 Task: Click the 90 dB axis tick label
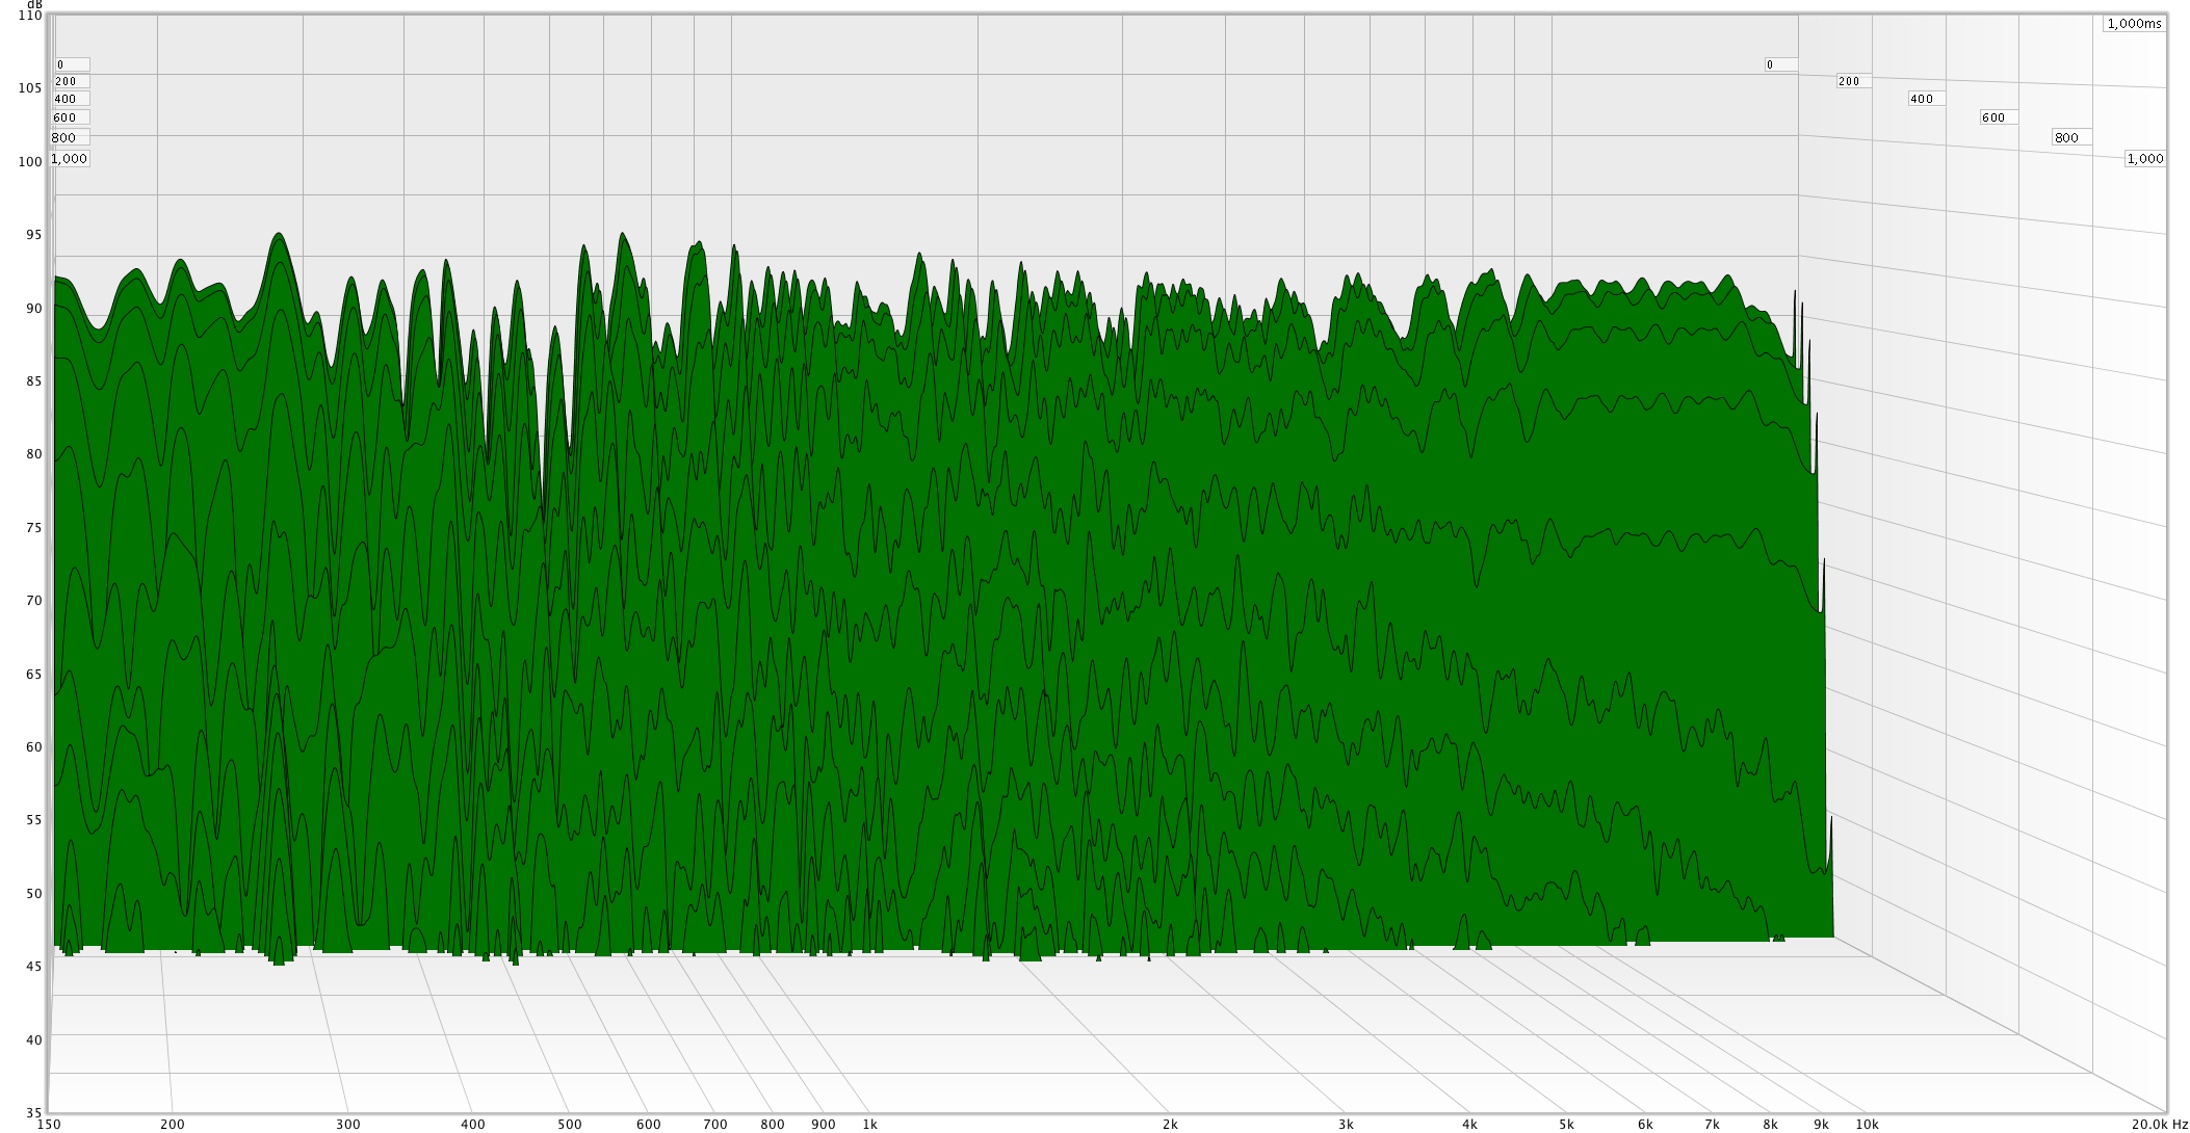coord(34,308)
